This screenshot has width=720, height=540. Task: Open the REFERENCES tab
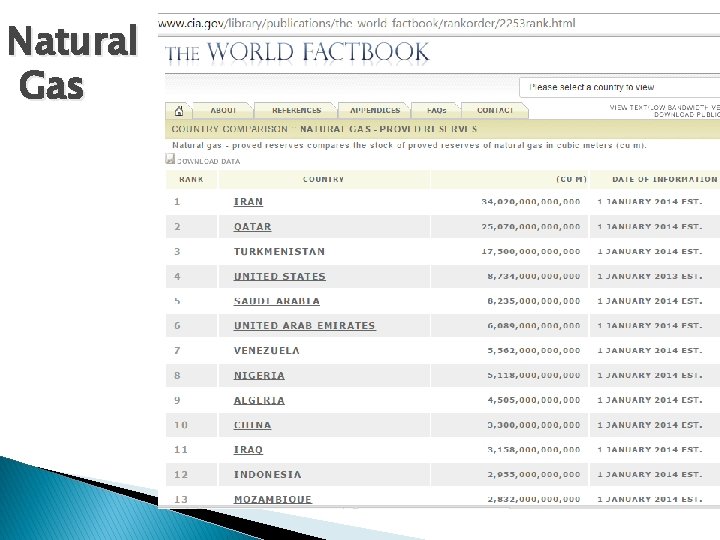(x=296, y=111)
